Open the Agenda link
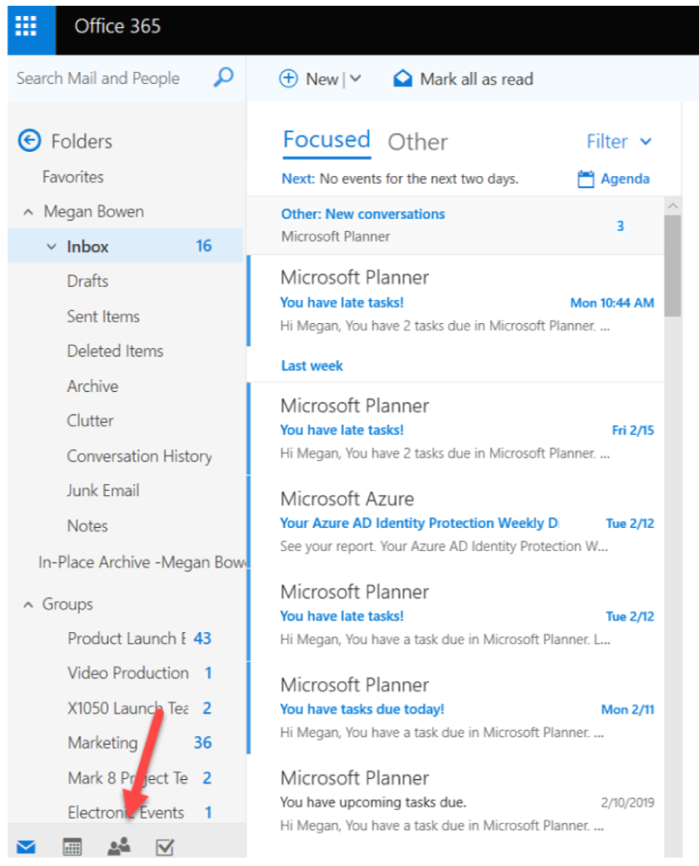 click(x=625, y=179)
